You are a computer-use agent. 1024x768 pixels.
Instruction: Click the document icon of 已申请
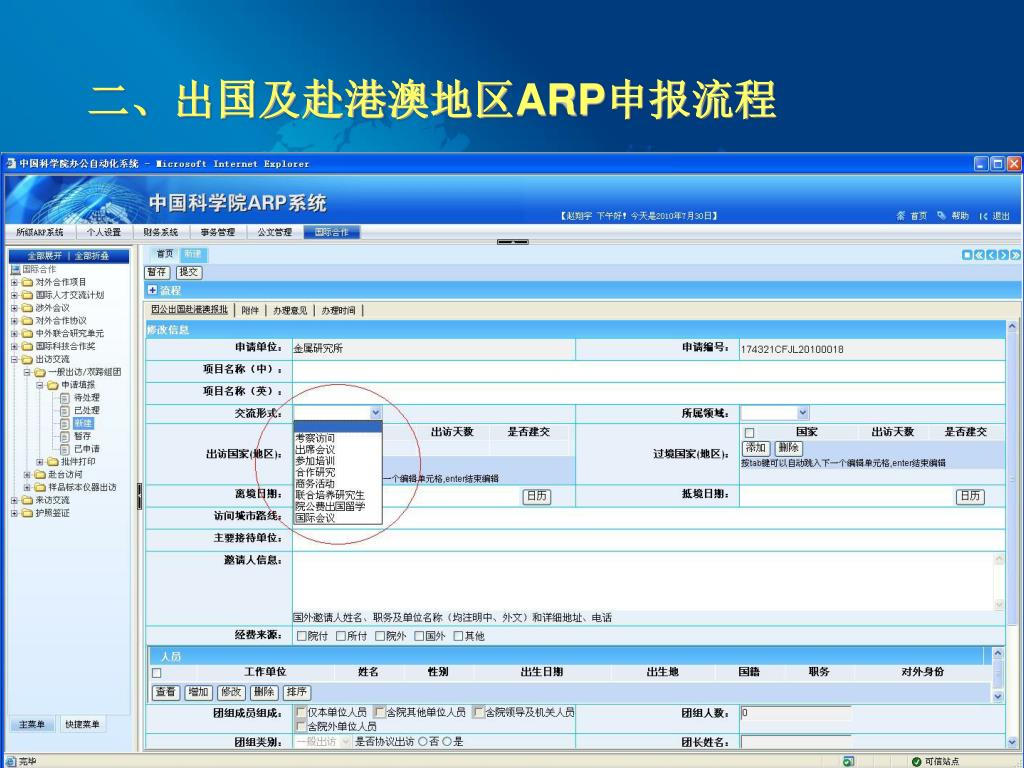coord(65,449)
